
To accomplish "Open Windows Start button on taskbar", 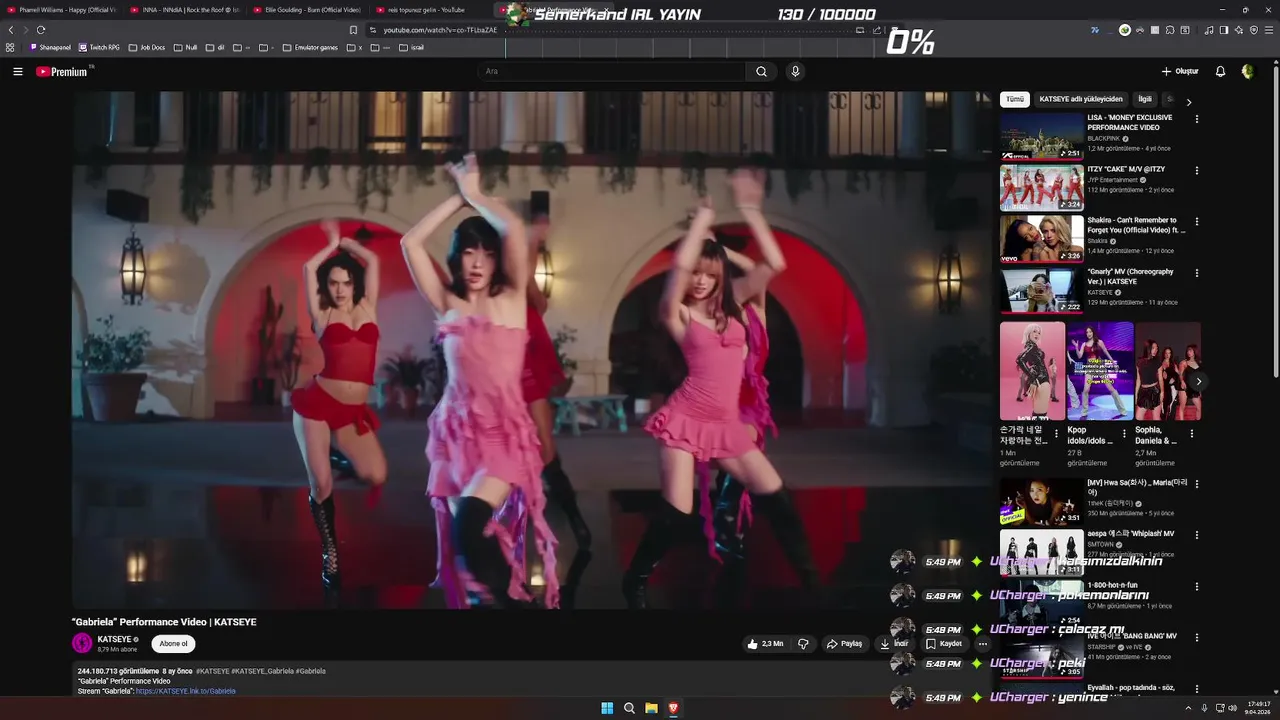I will click(x=607, y=708).
